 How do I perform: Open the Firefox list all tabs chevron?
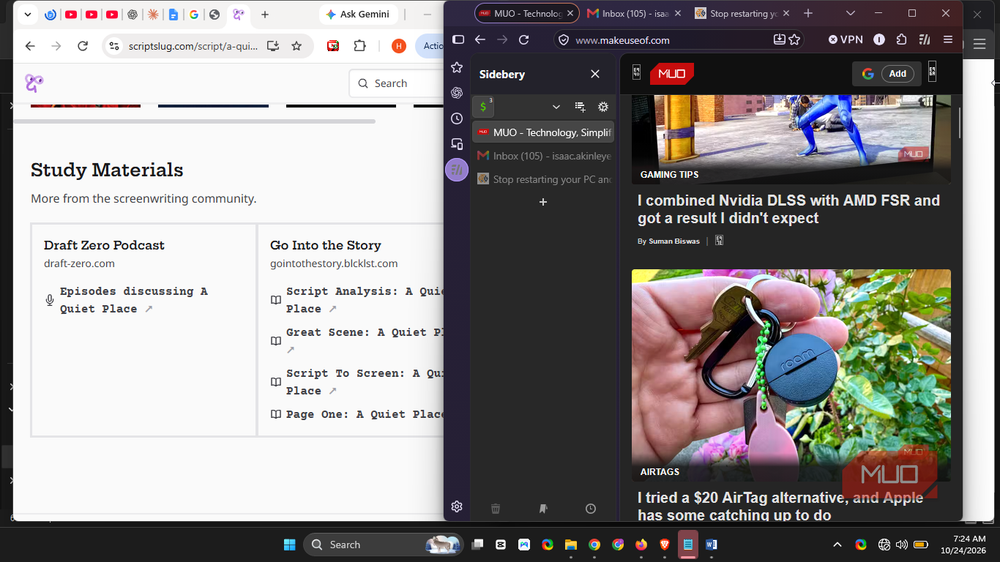tap(850, 13)
